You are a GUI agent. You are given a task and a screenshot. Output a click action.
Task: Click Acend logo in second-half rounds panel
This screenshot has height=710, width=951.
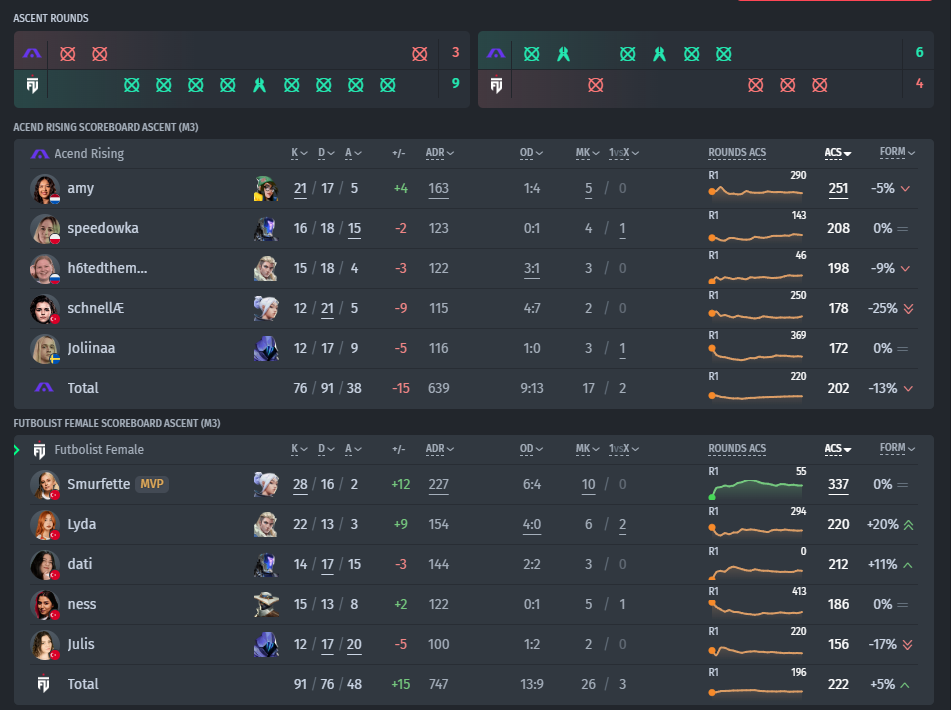pyautogui.click(x=496, y=53)
